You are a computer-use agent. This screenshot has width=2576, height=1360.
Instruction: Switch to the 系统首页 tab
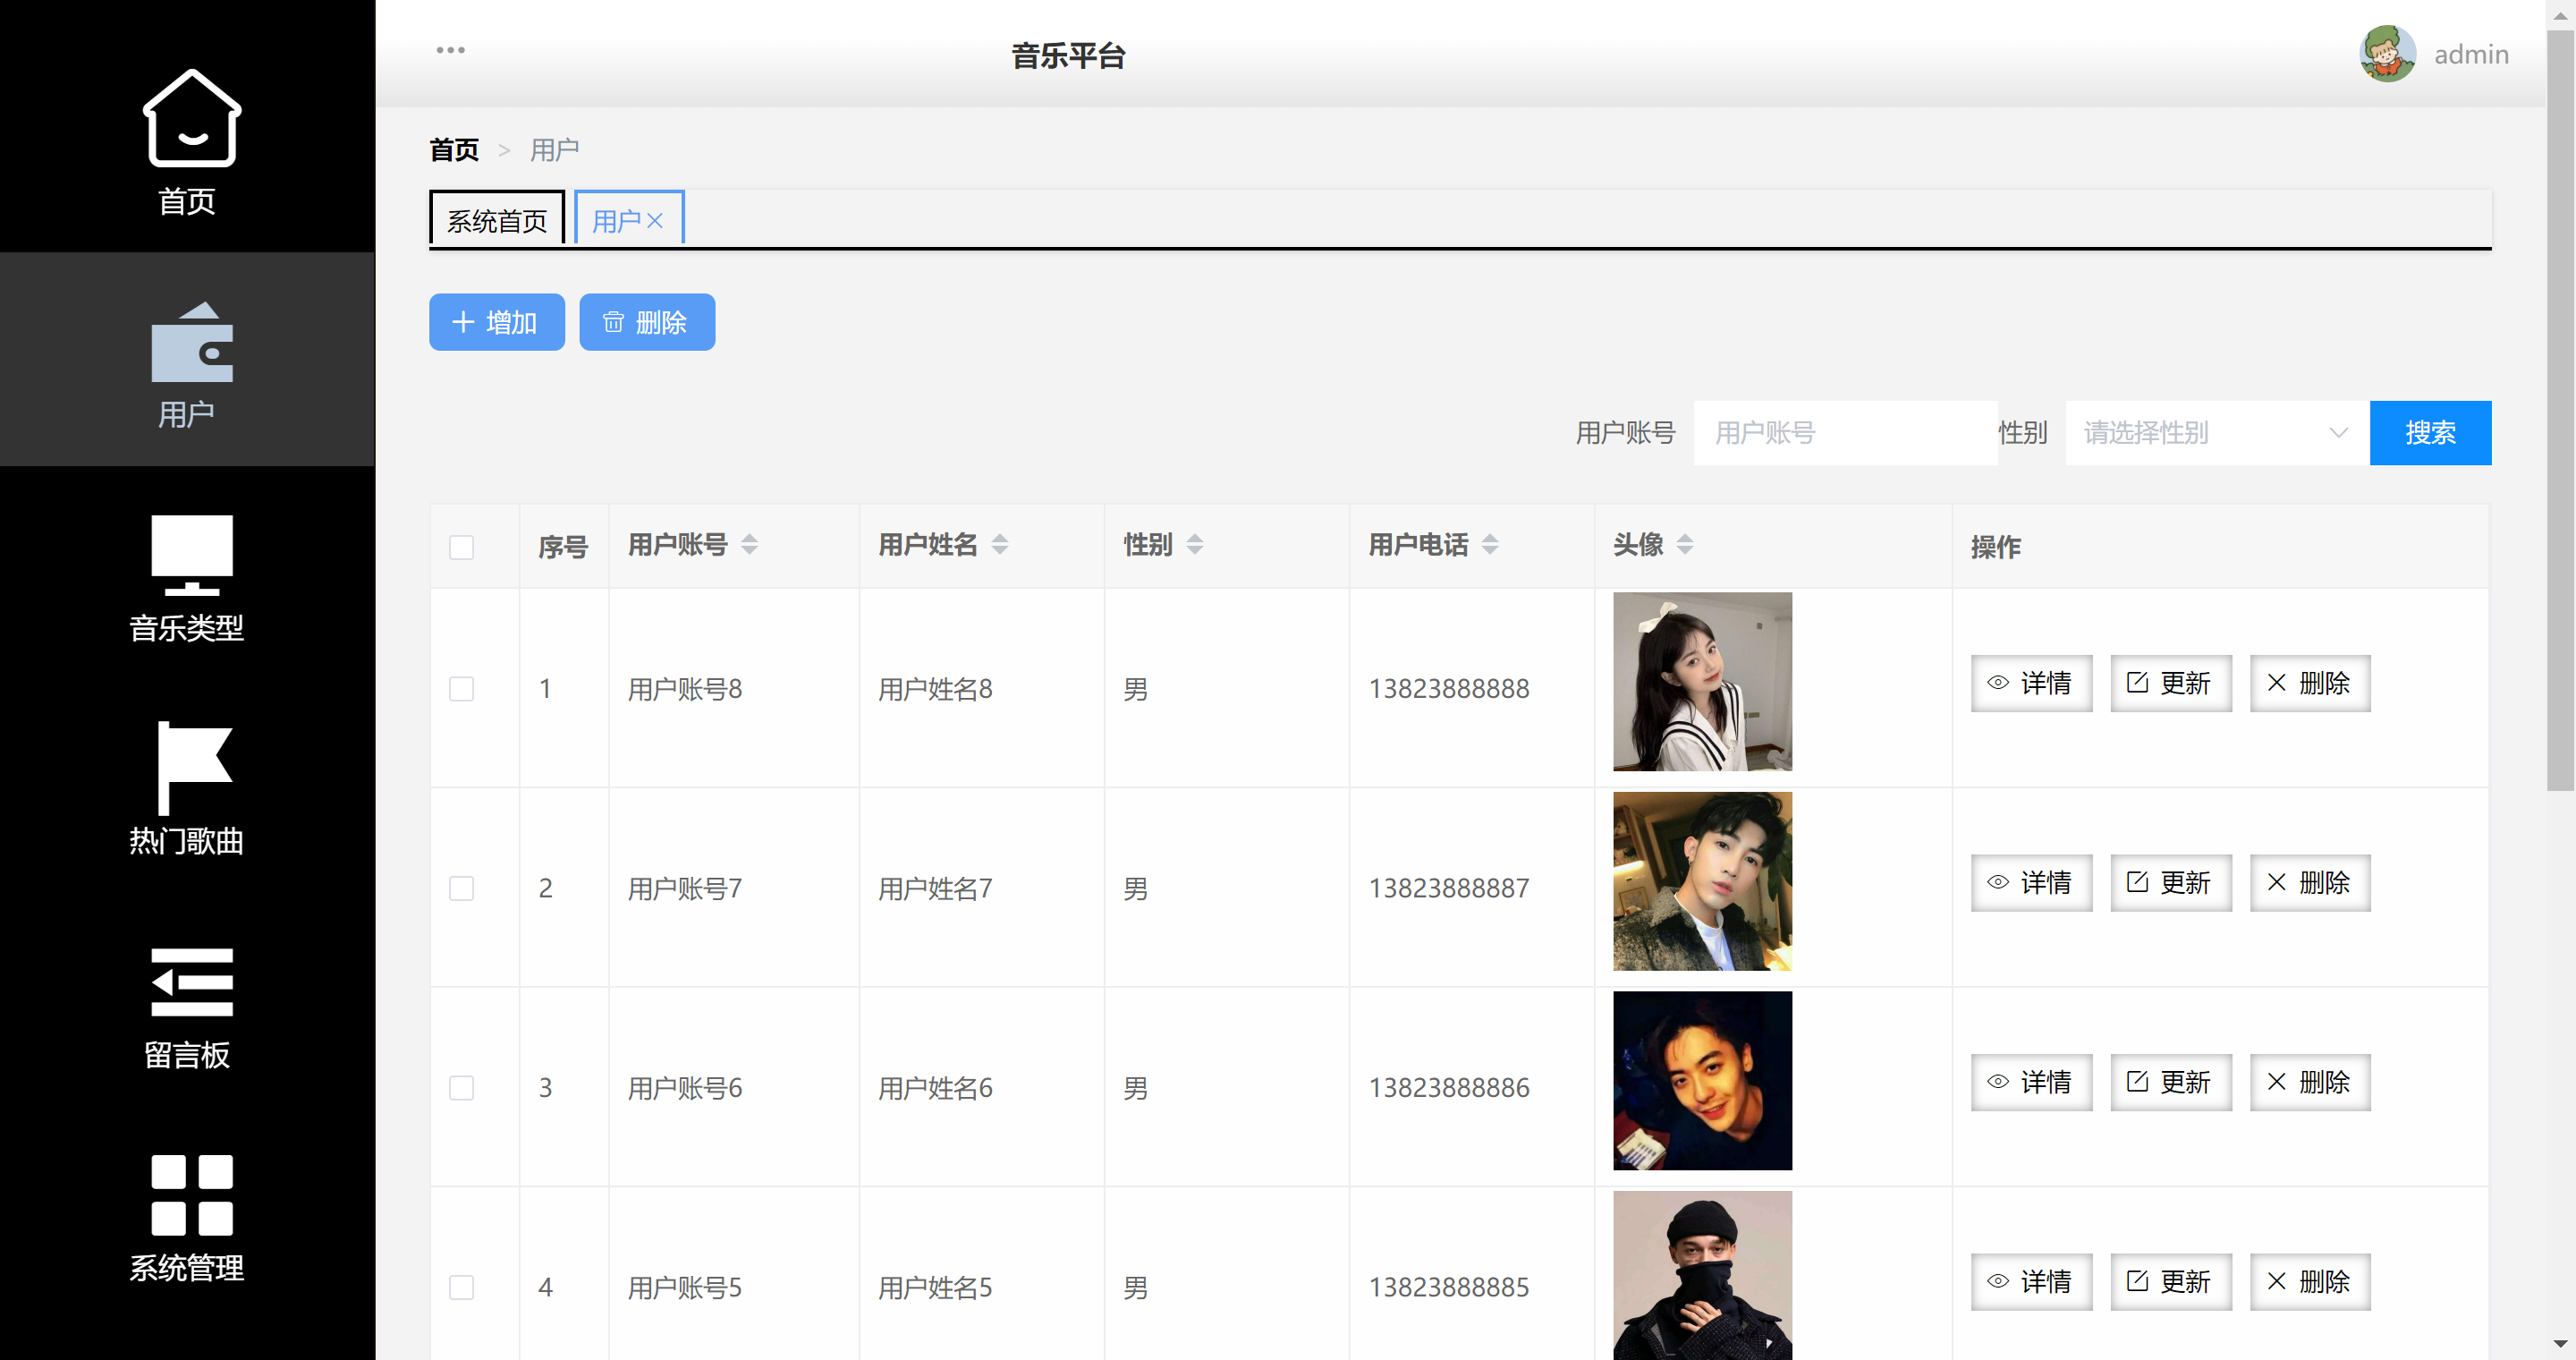coord(497,221)
